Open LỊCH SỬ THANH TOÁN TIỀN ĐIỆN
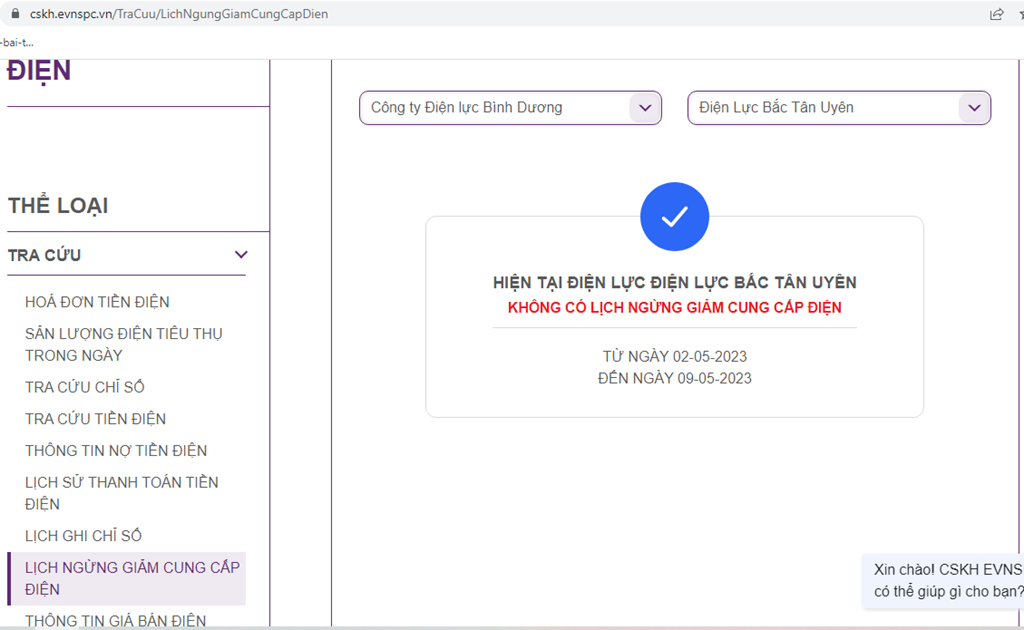This screenshot has height=630, width=1024. tap(121, 493)
